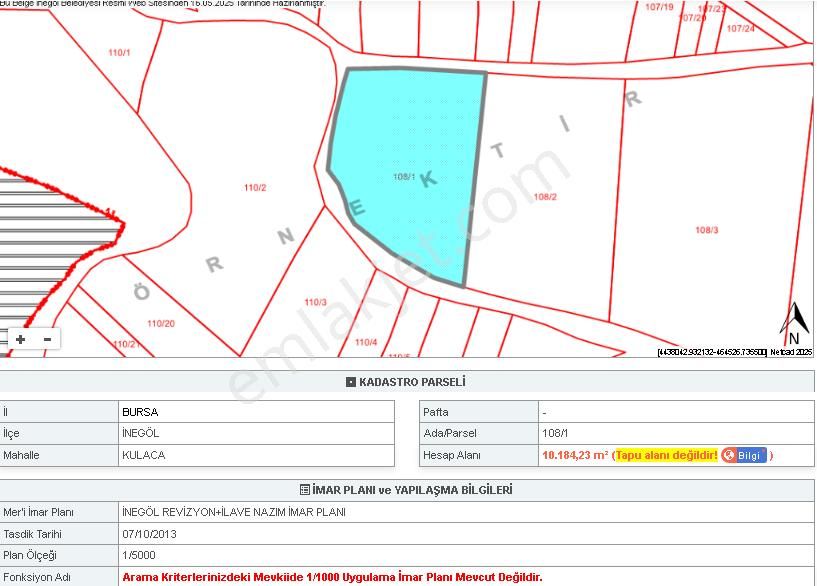Open the Bilgi info button
Image resolution: width=817 pixels, height=586 pixels.
pyautogui.click(x=744, y=455)
